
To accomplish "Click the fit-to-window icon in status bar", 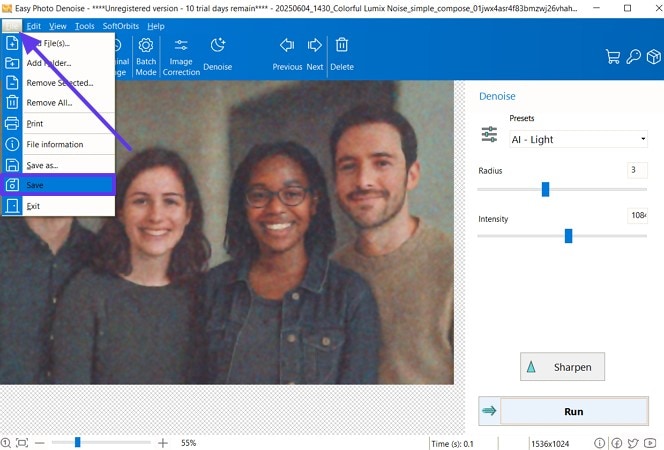I will [x=22, y=443].
